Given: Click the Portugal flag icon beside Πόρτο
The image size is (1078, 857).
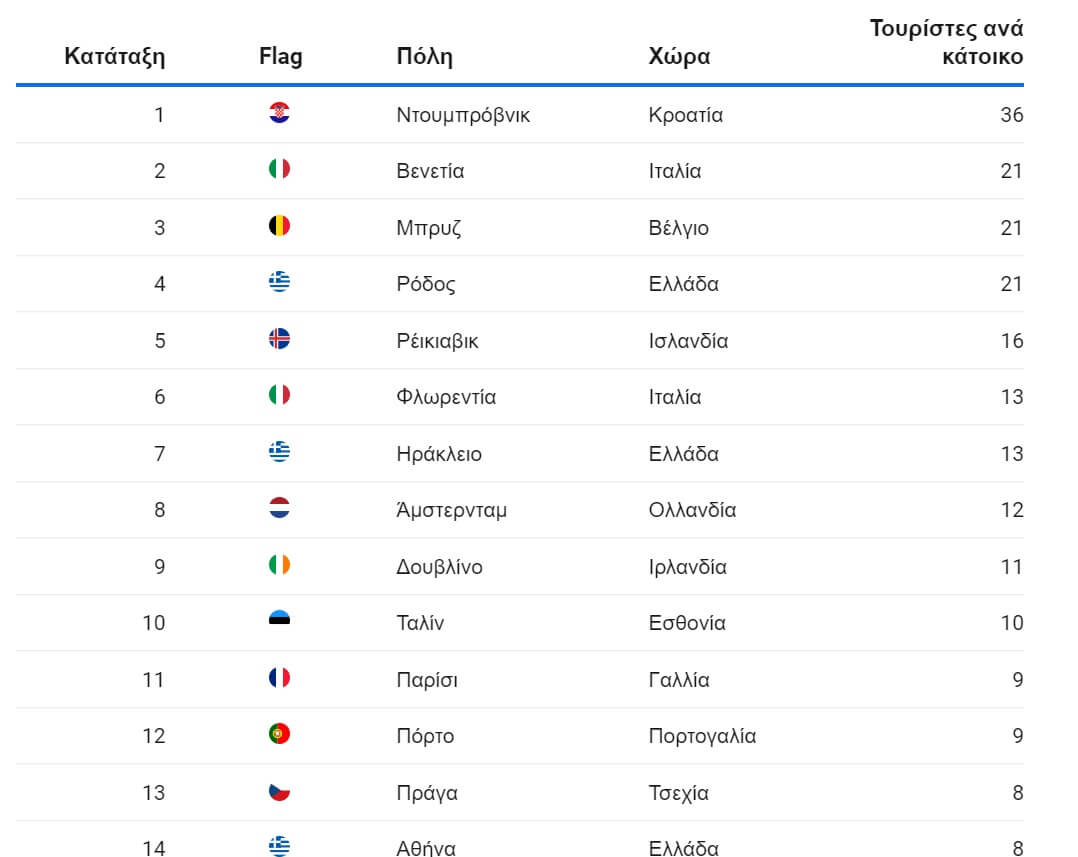Looking at the screenshot, I should [x=280, y=735].
